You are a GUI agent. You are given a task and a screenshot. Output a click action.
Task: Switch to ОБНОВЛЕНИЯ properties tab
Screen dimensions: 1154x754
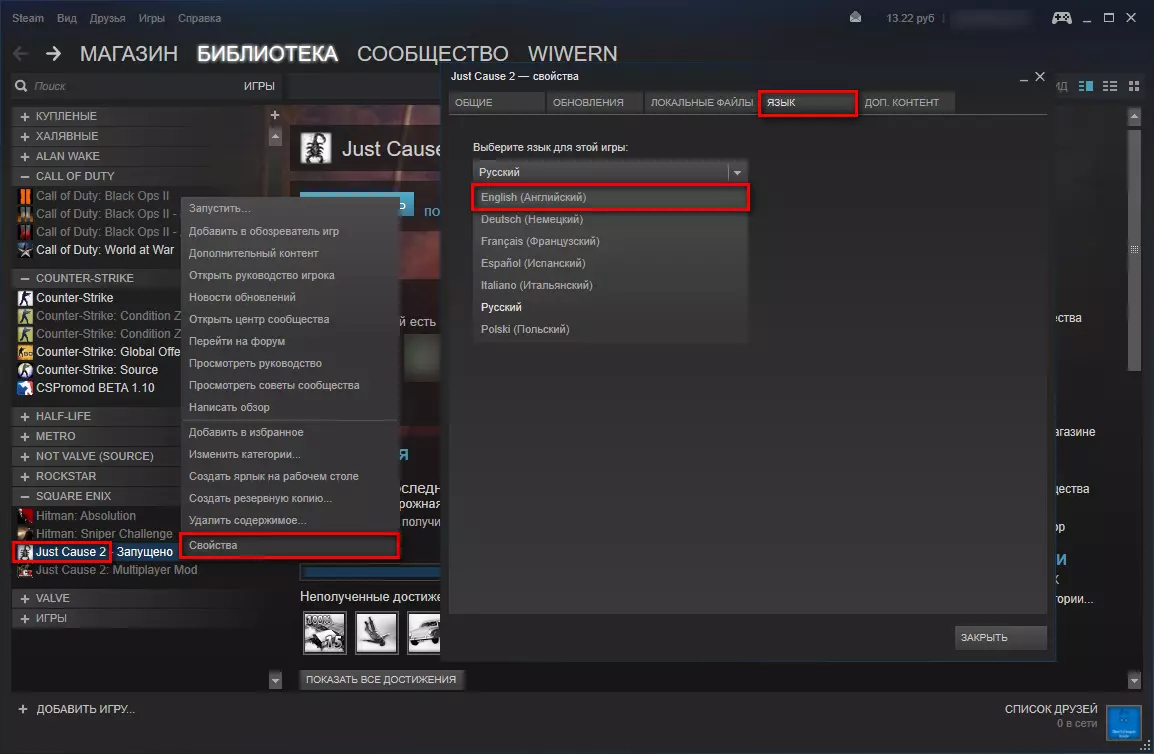pyautogui.click(x=594, y=102)
